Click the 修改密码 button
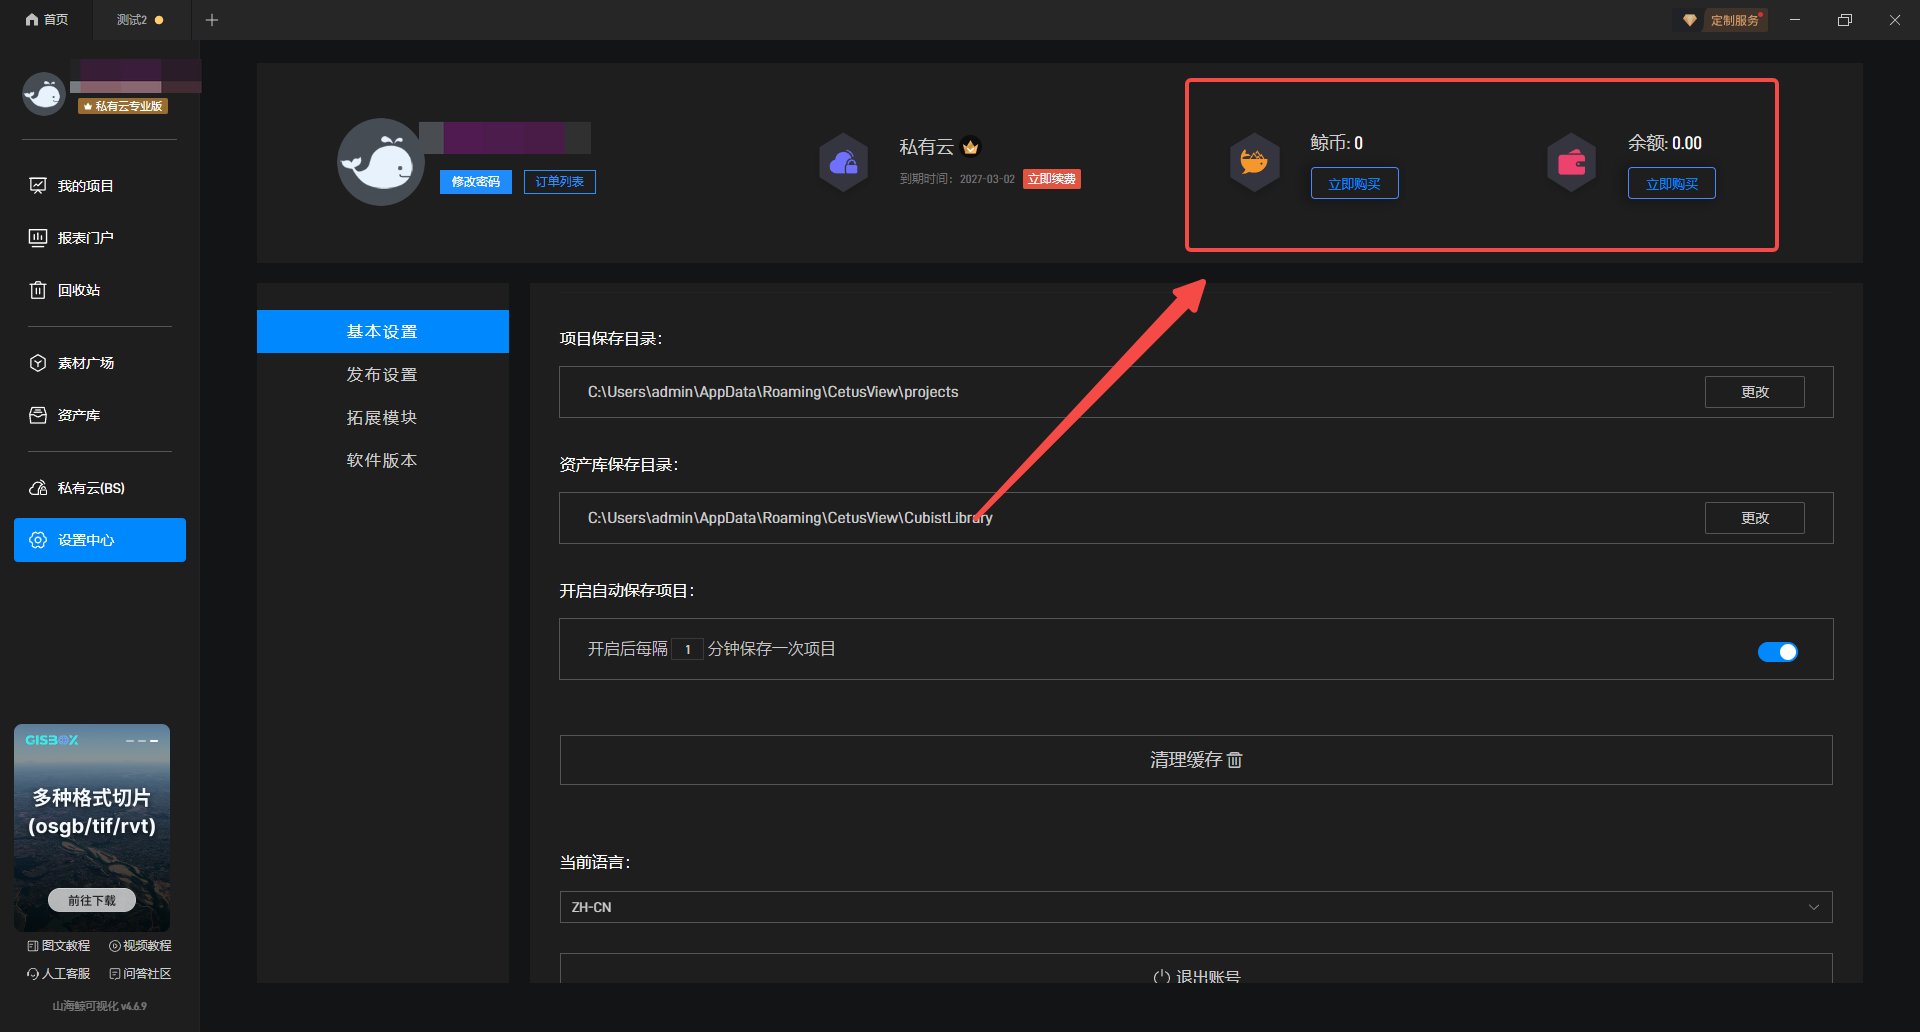 476,182
